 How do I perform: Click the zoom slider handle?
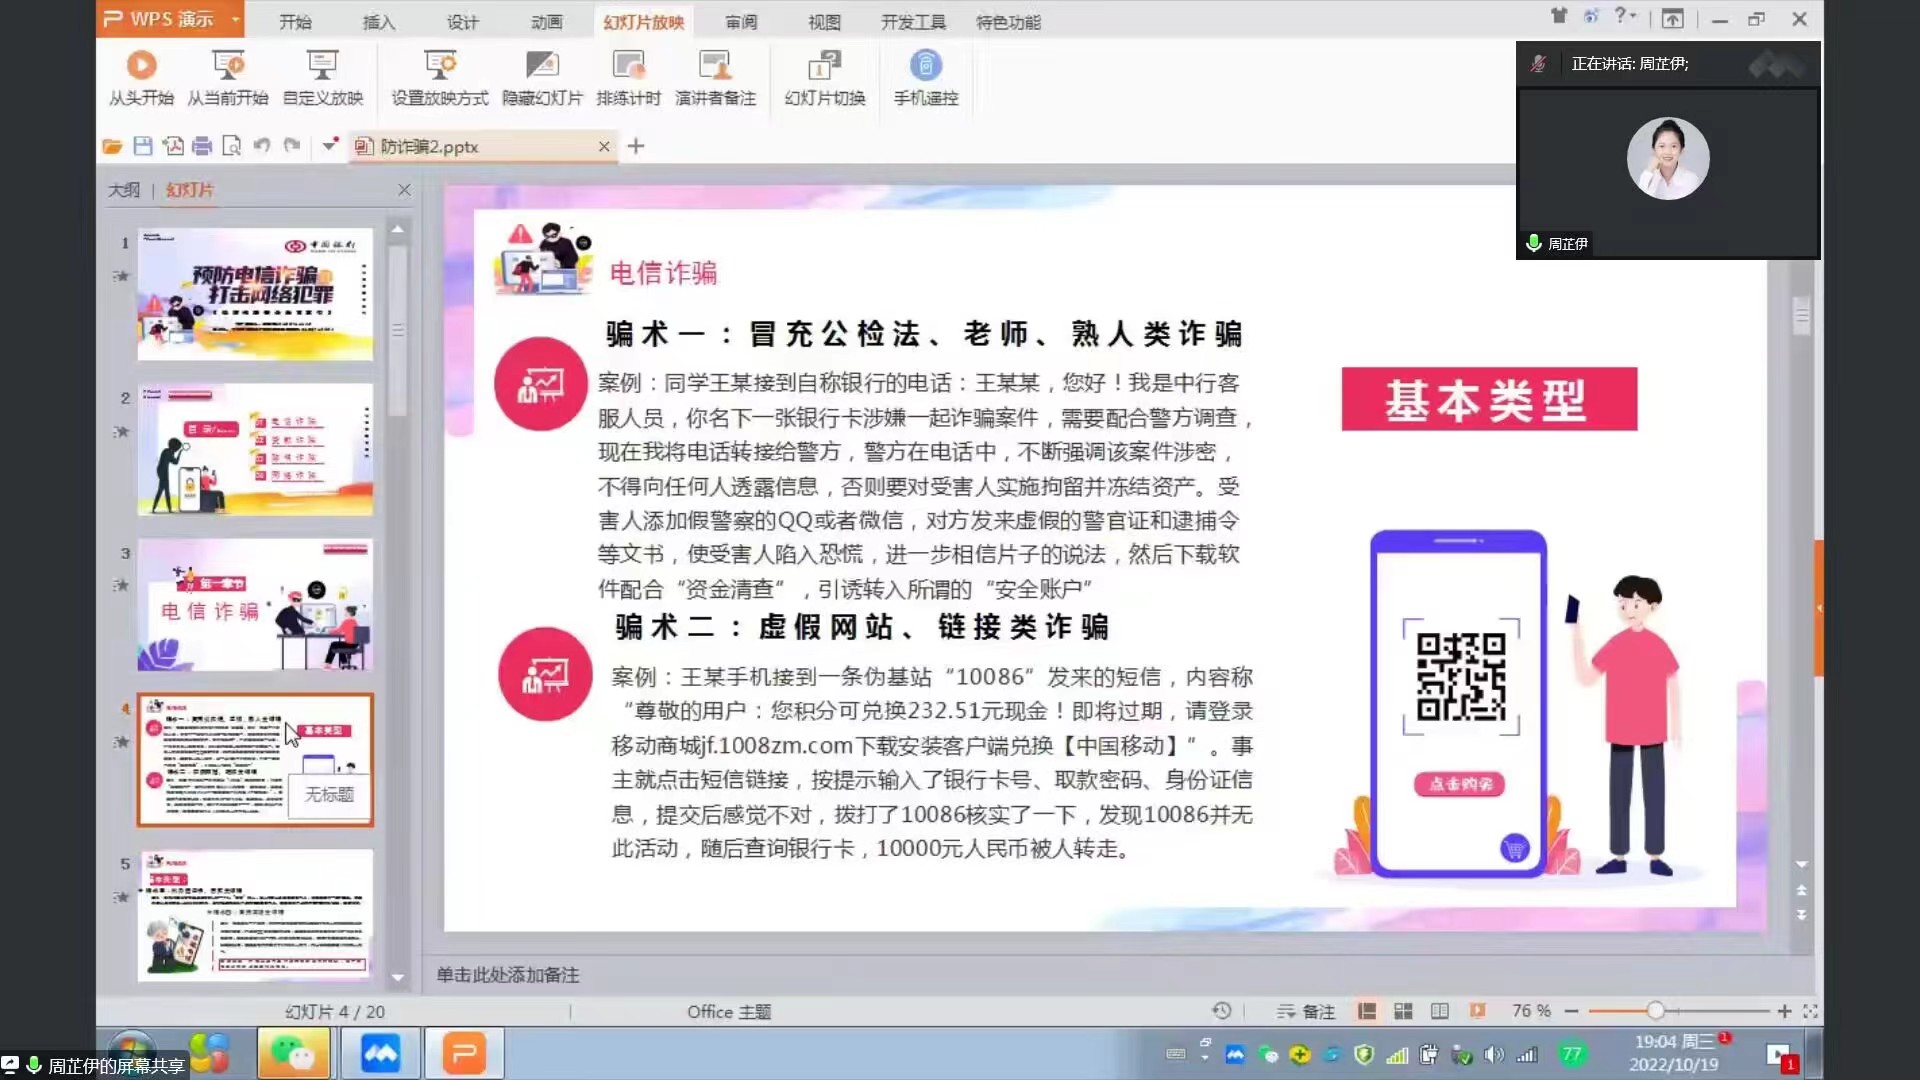tap(1655, 1012)
